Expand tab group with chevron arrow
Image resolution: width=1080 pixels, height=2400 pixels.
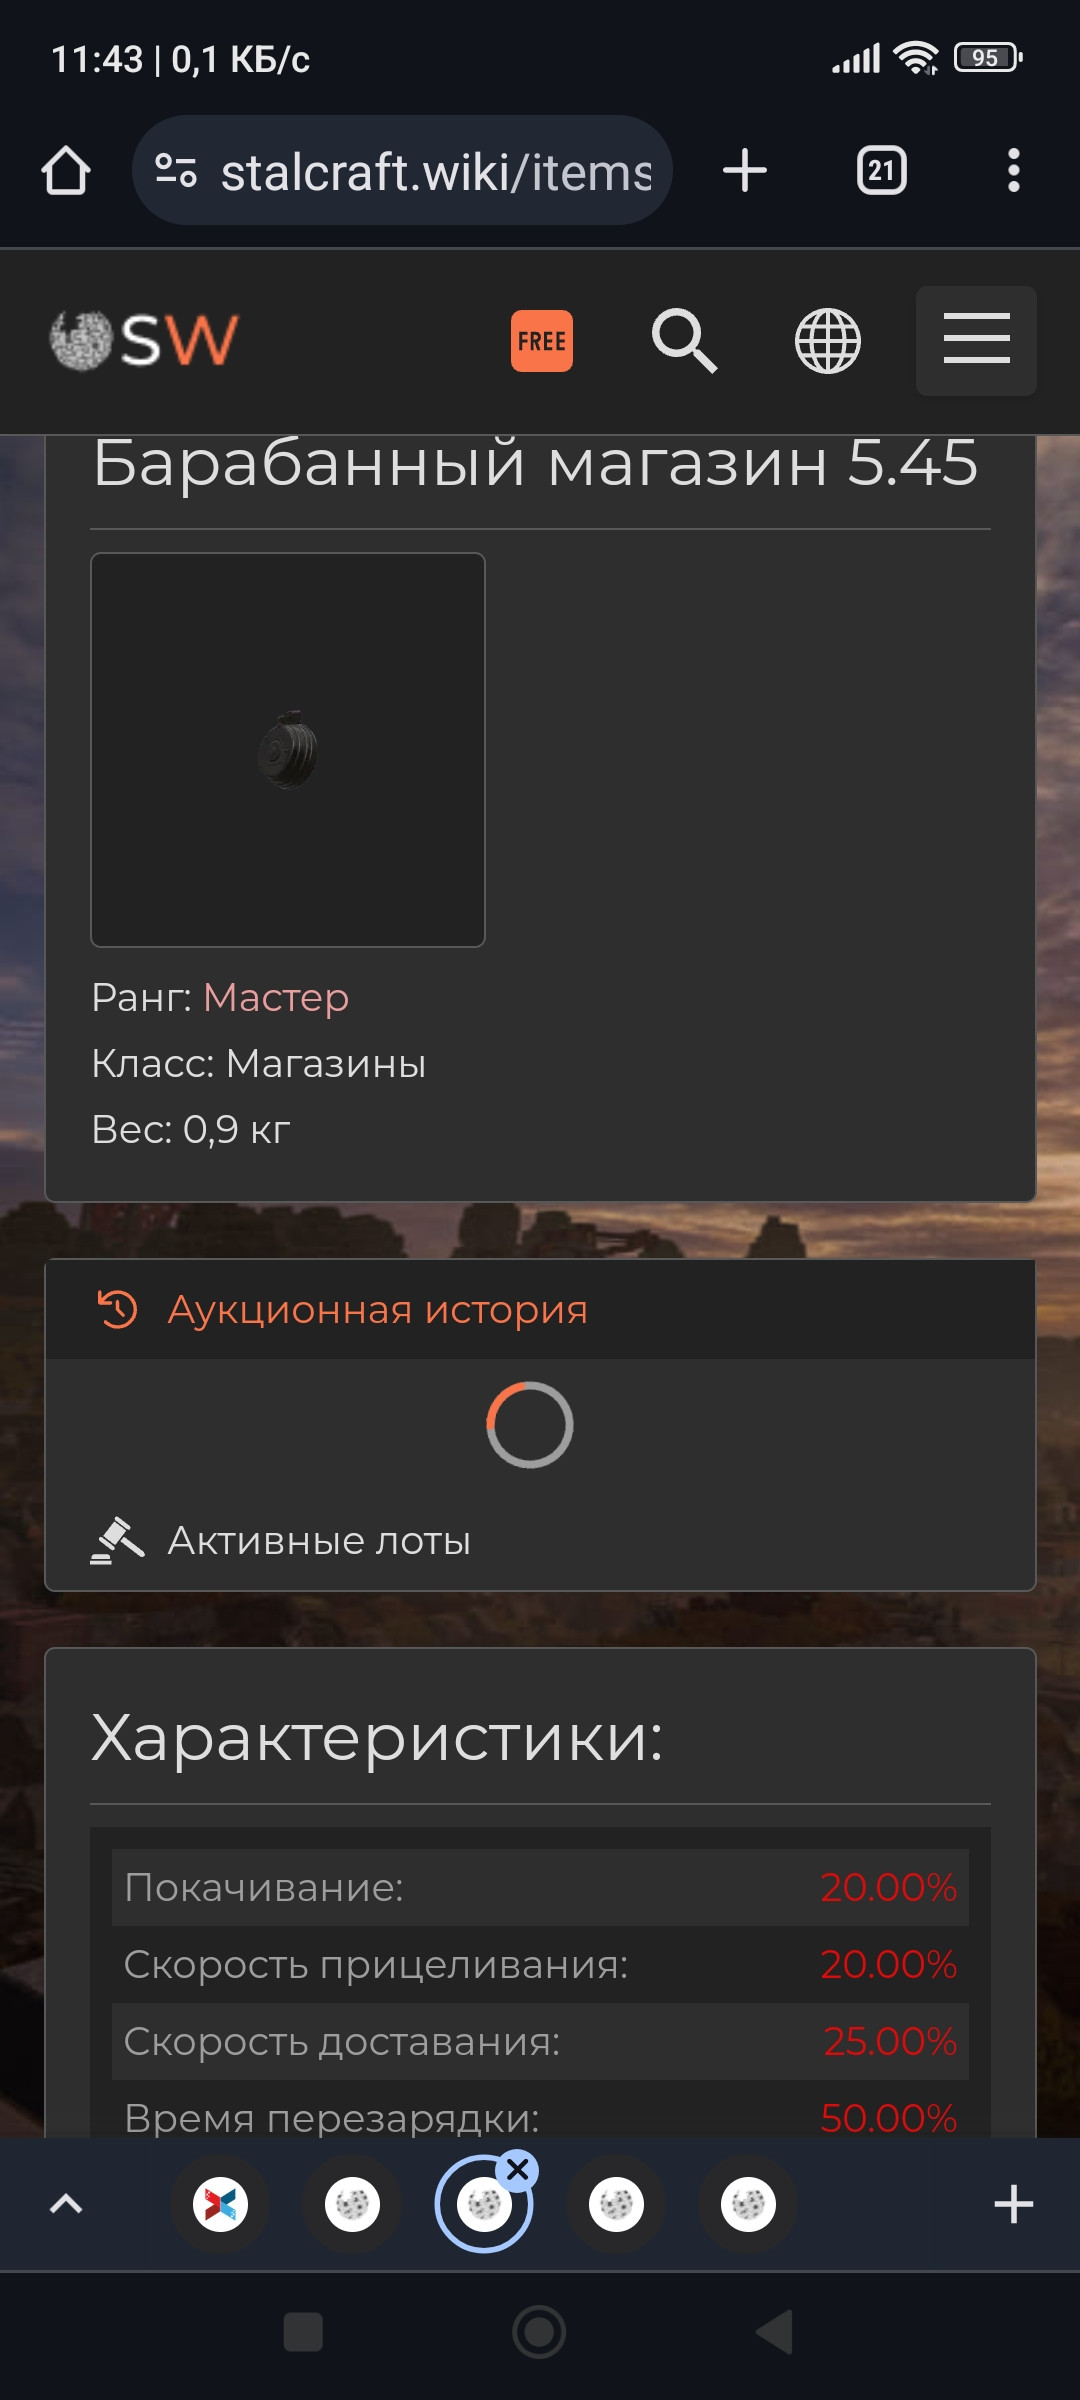pyautogui.click(x=66, y=2204)
